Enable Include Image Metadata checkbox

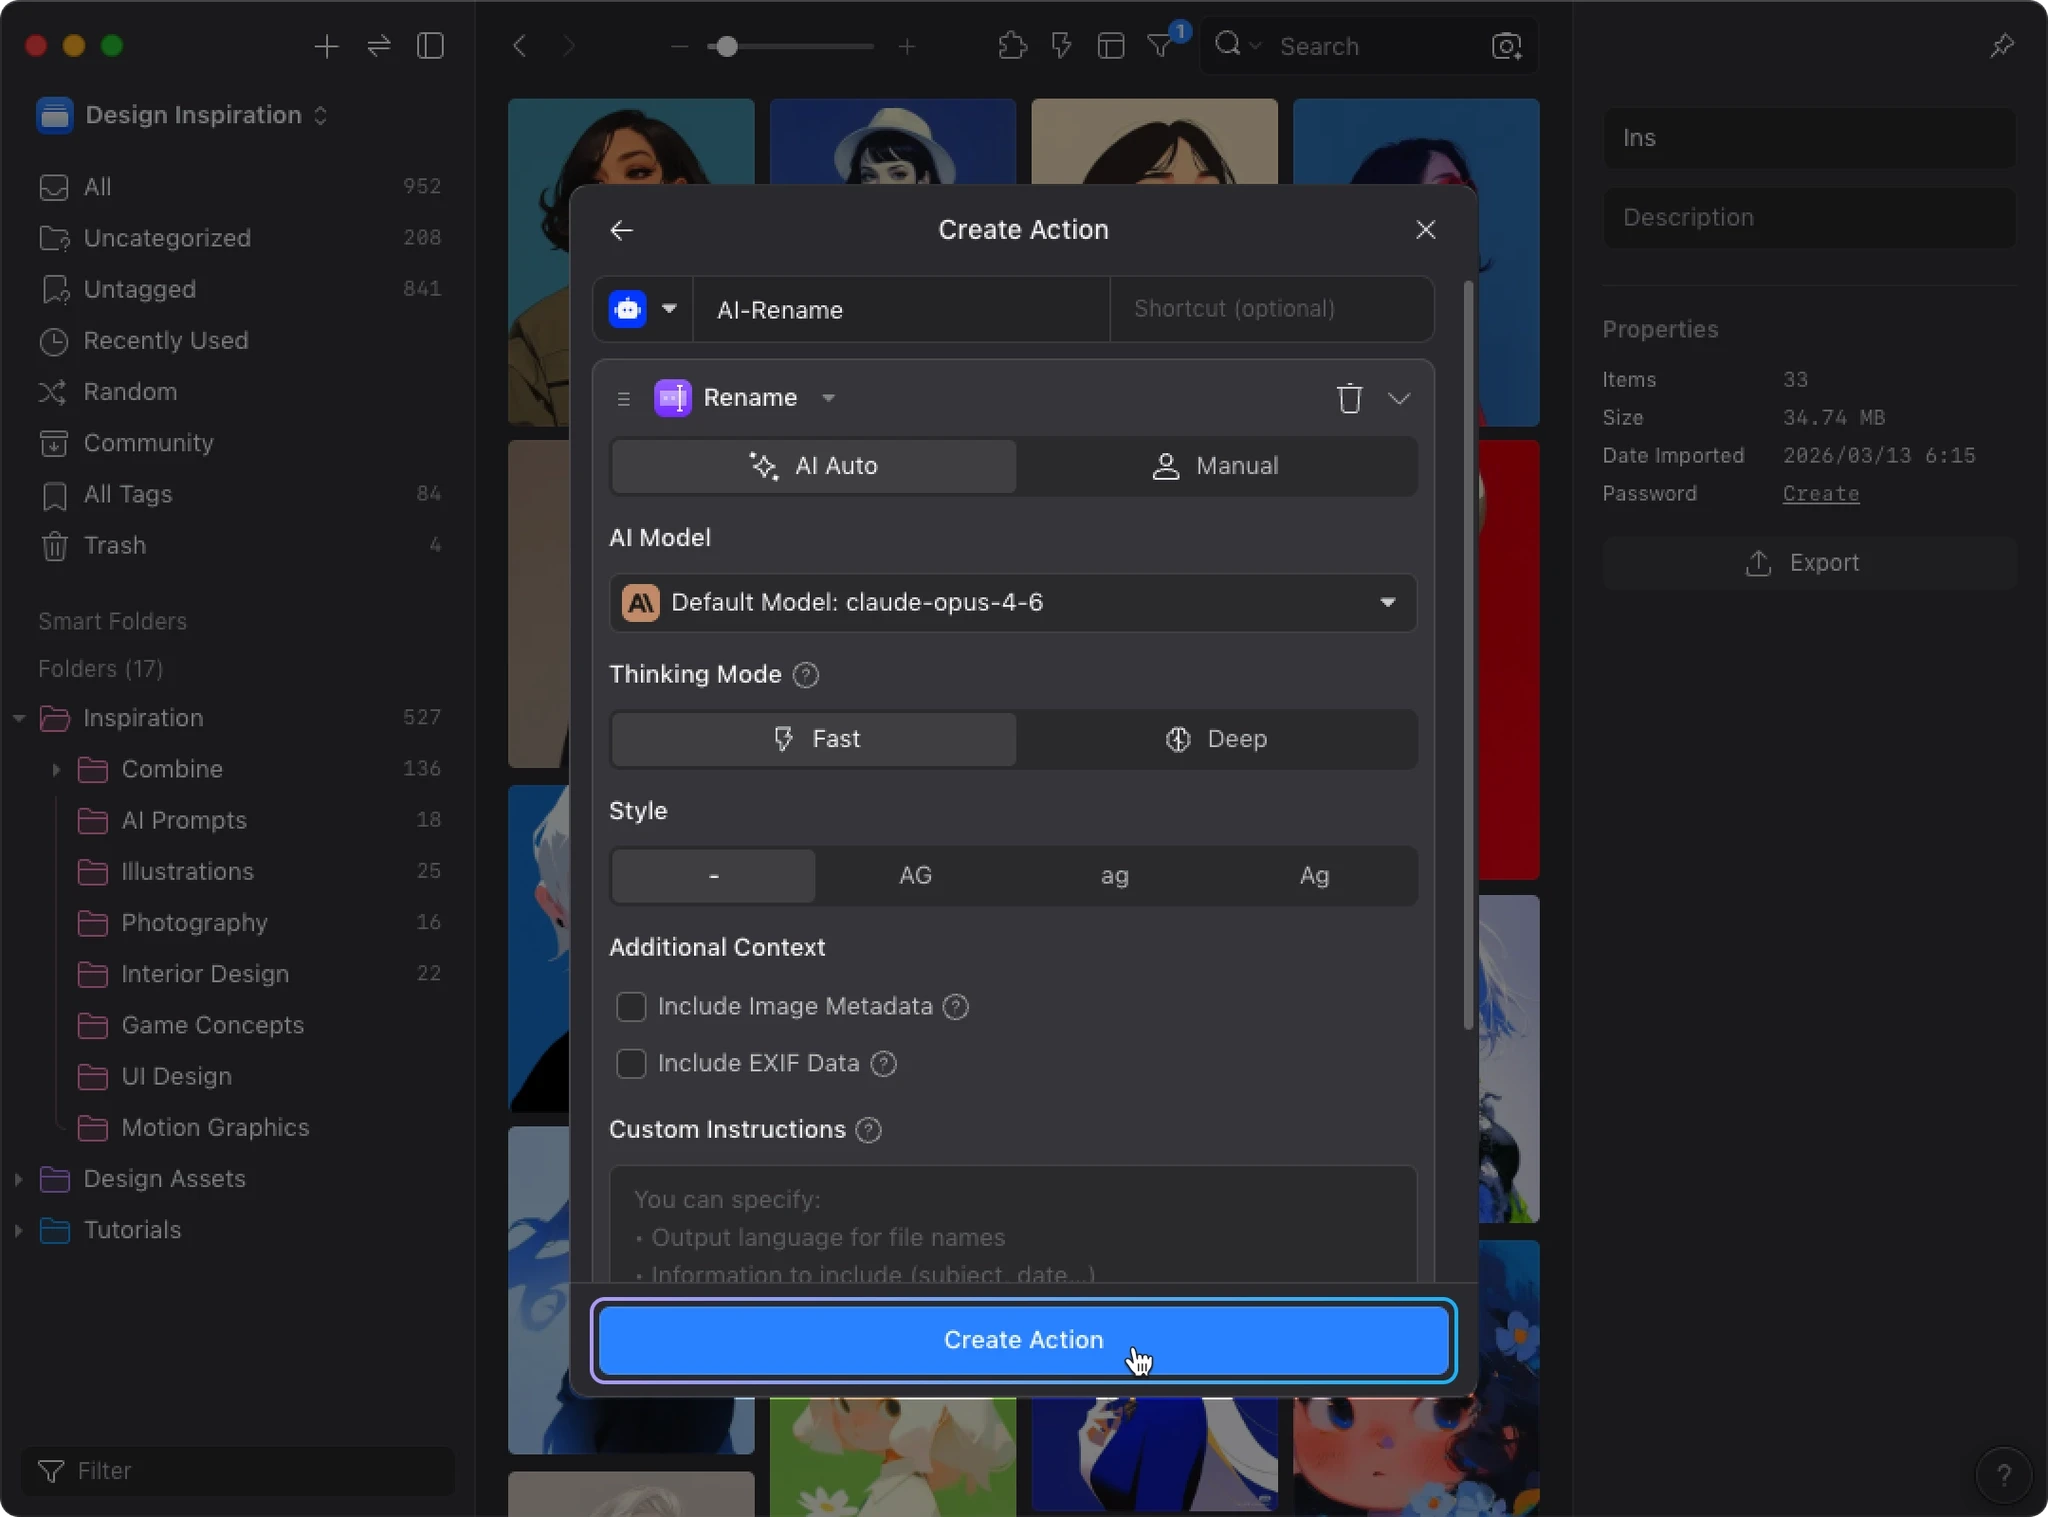tap(631, 1006)
